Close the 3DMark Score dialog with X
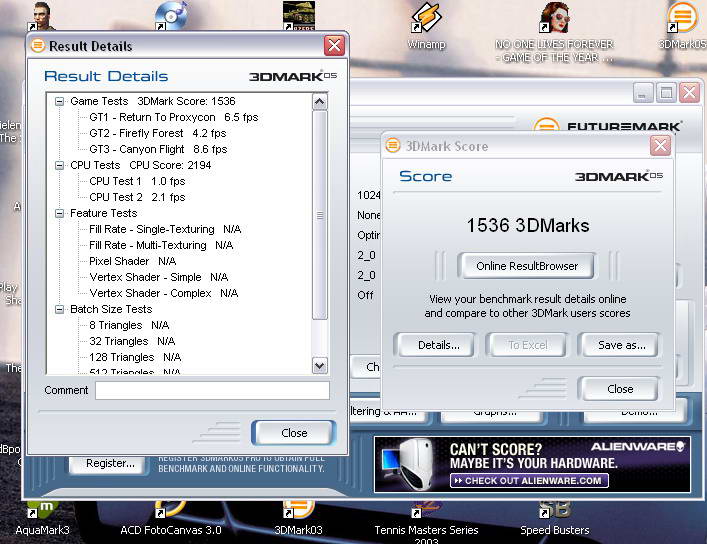The height and width of the screenshot is (544, 707). point(661,145)
